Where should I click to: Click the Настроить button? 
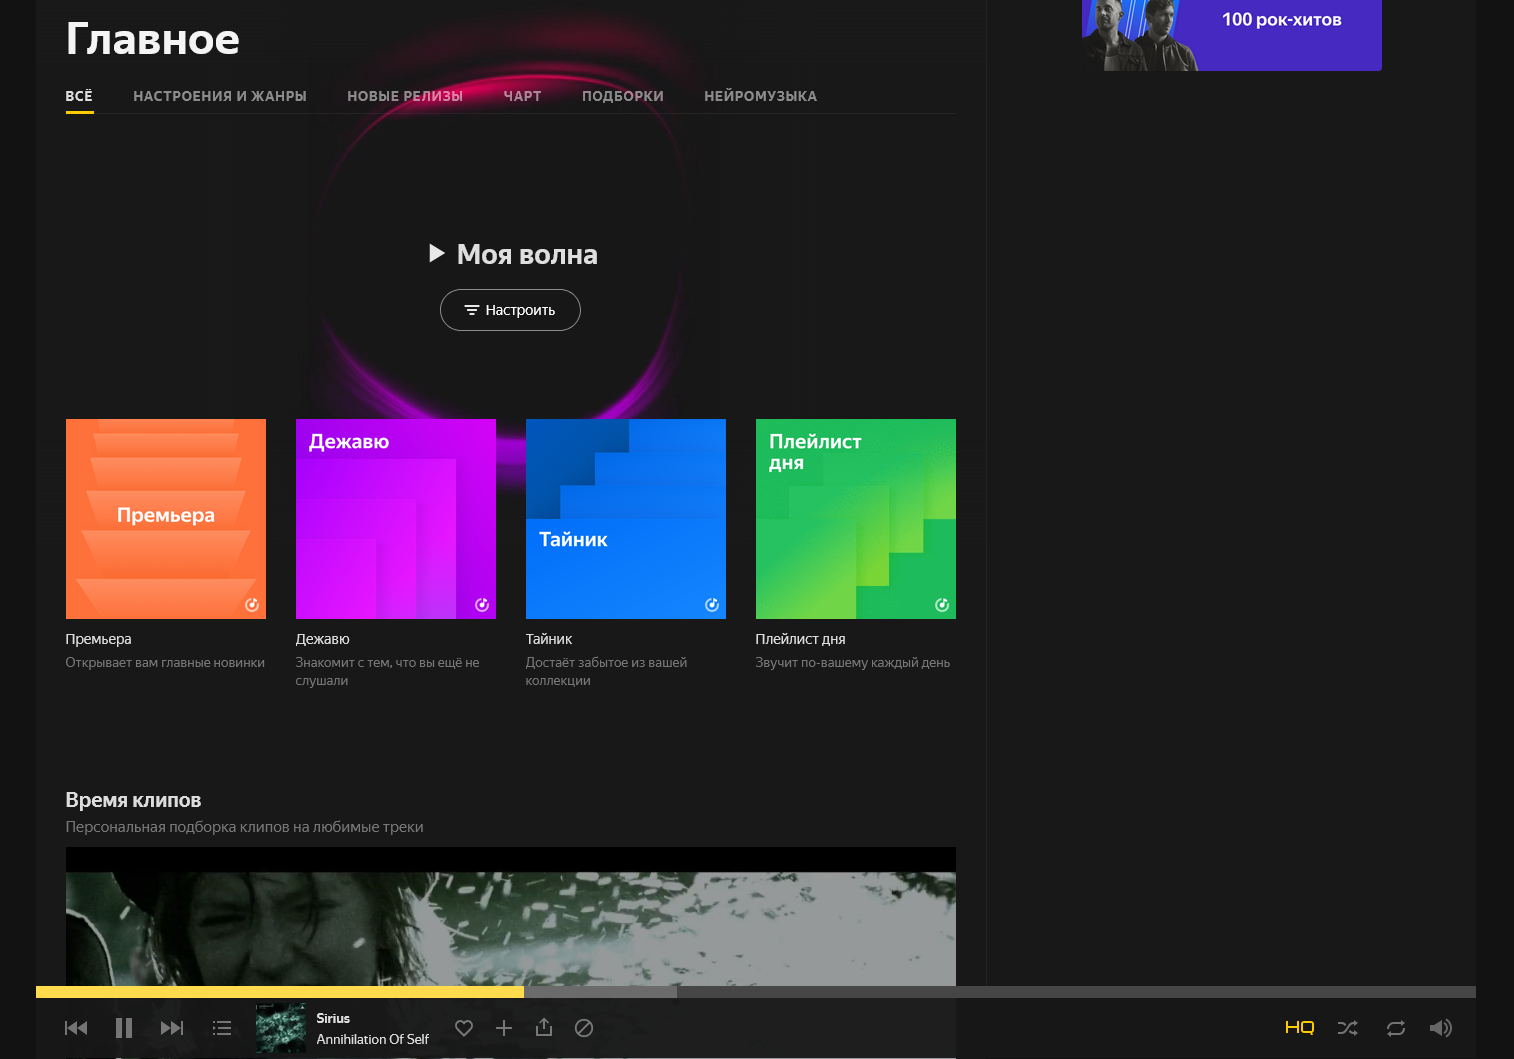tap(510, 310)
